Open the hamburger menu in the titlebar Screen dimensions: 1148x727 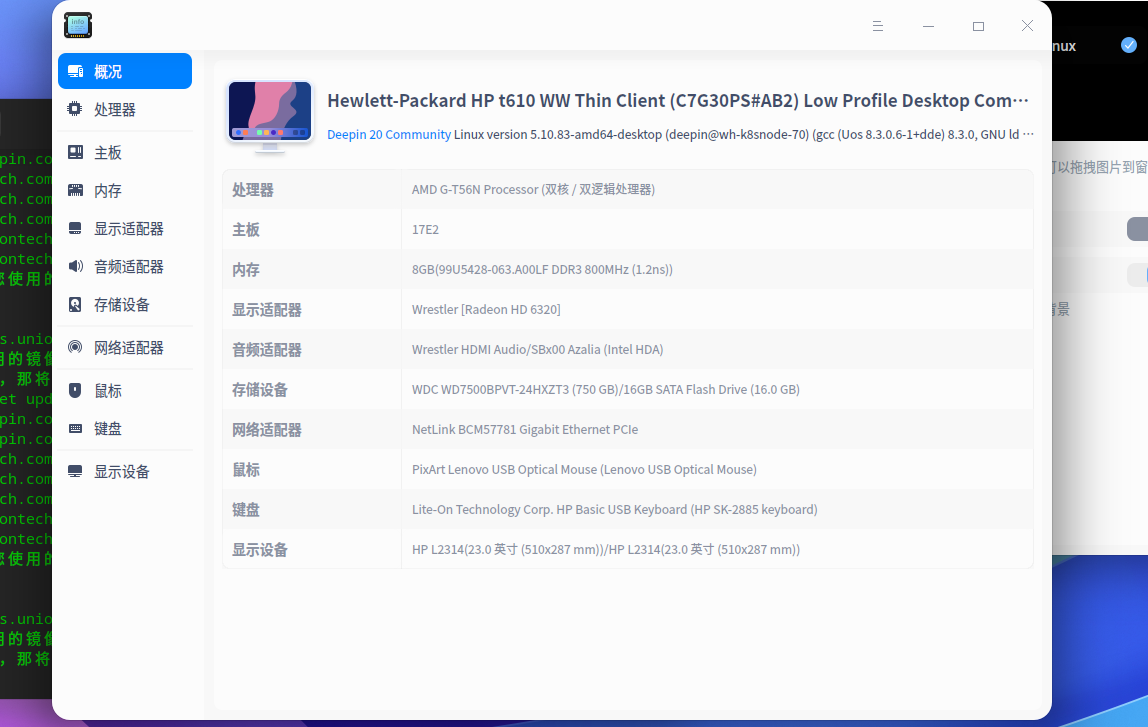tap(878, 26)
